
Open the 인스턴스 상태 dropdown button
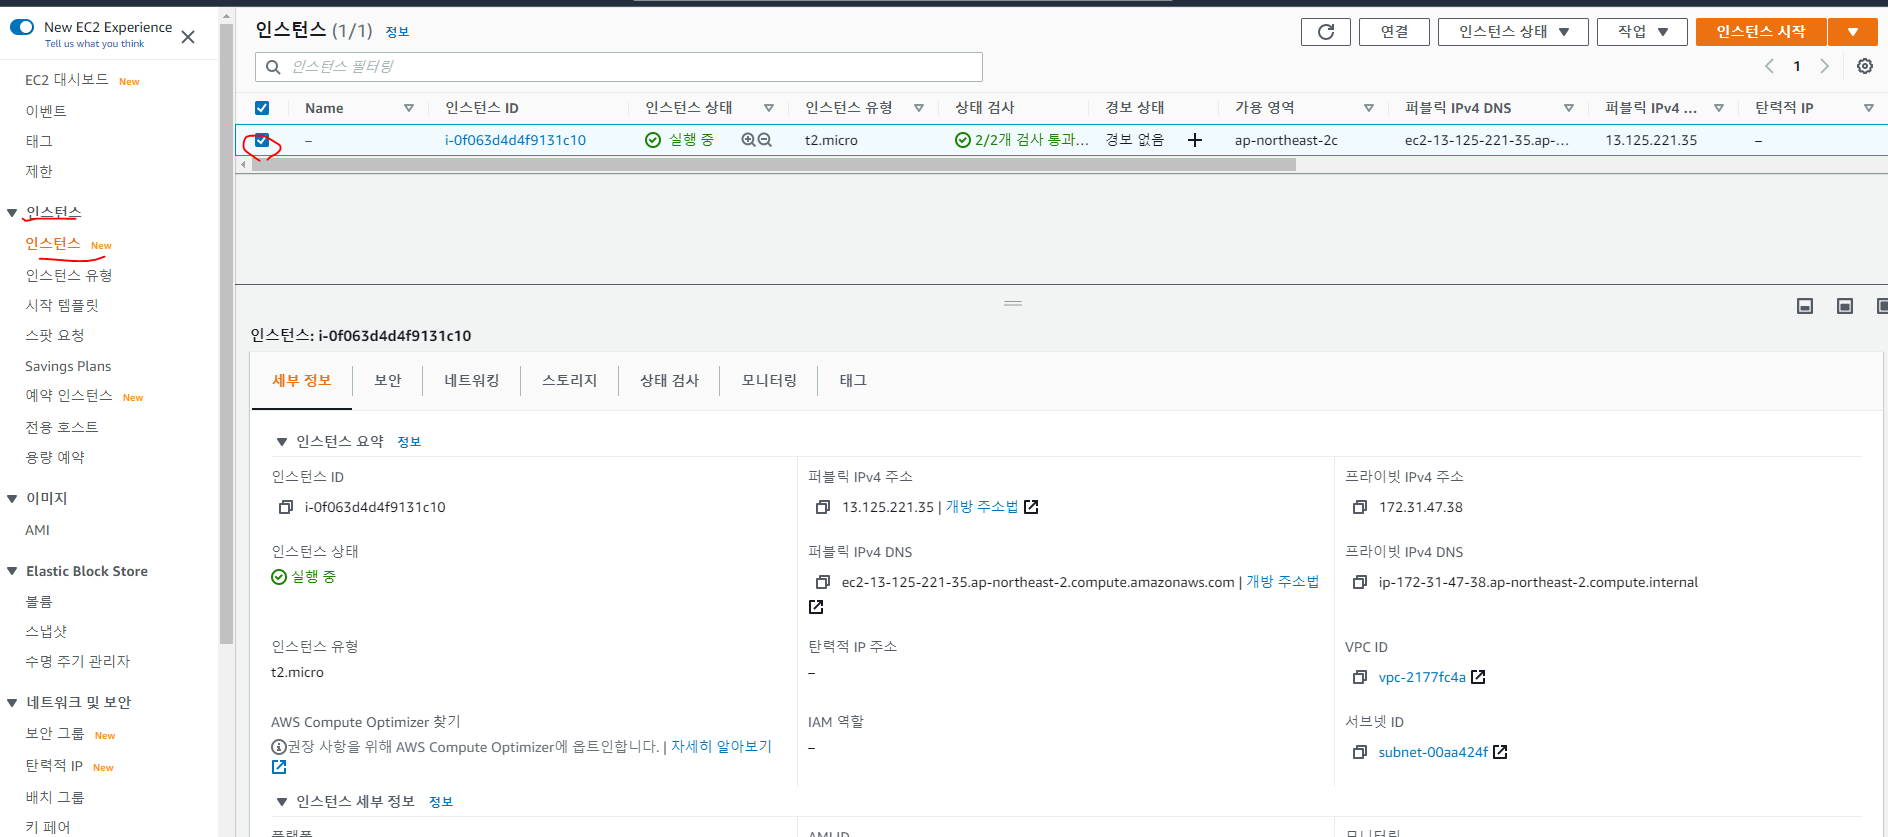(x=1513, y=32)
